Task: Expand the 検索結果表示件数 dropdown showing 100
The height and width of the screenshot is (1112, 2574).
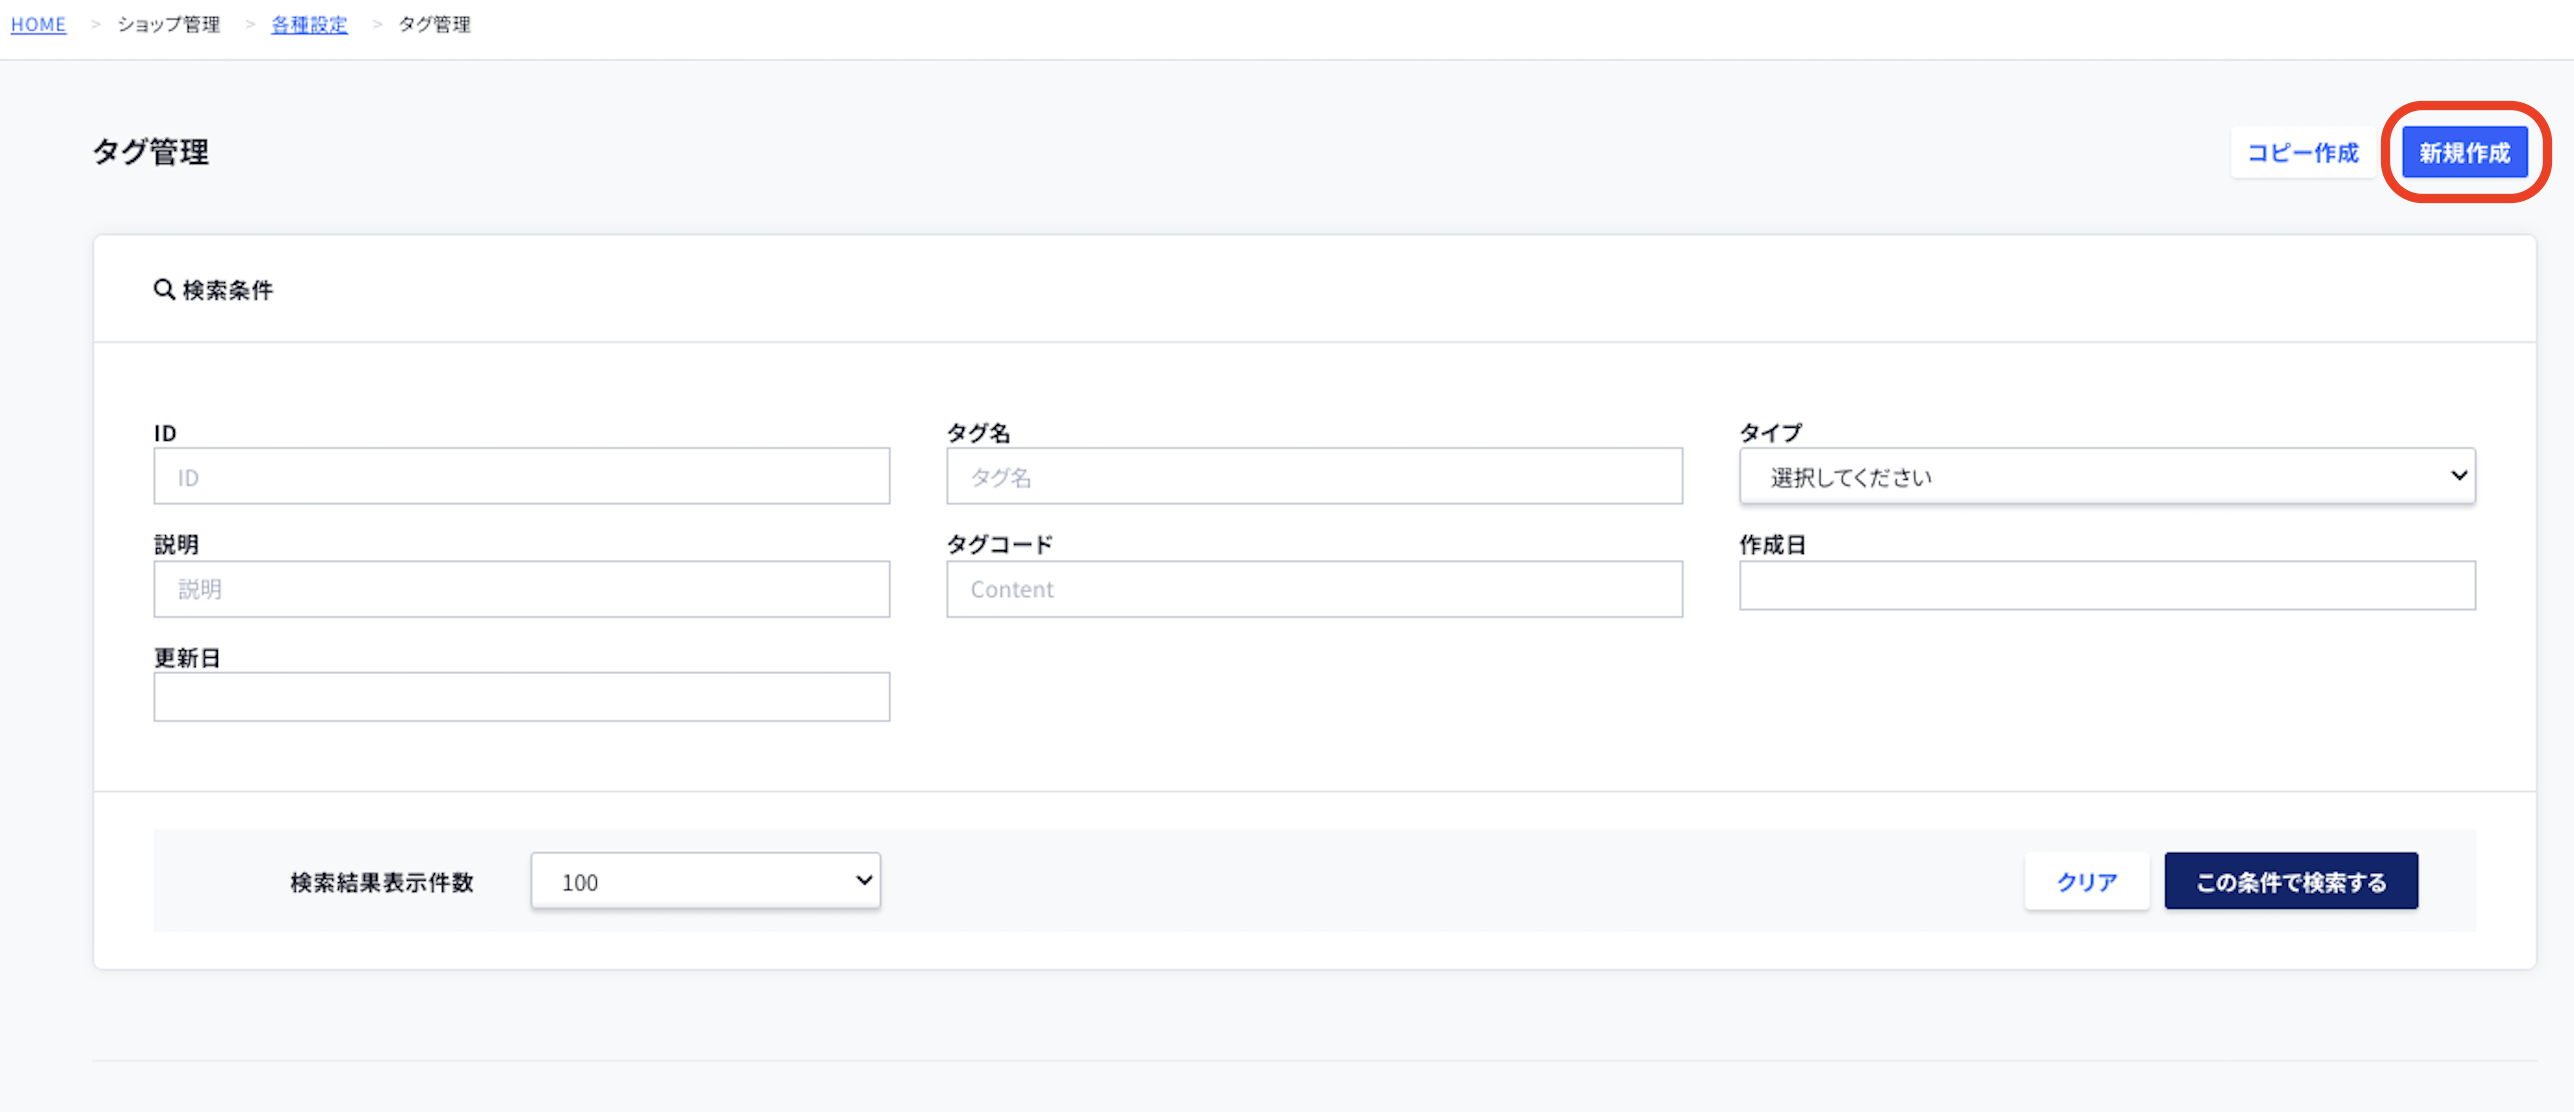Action: coord(705,881)
